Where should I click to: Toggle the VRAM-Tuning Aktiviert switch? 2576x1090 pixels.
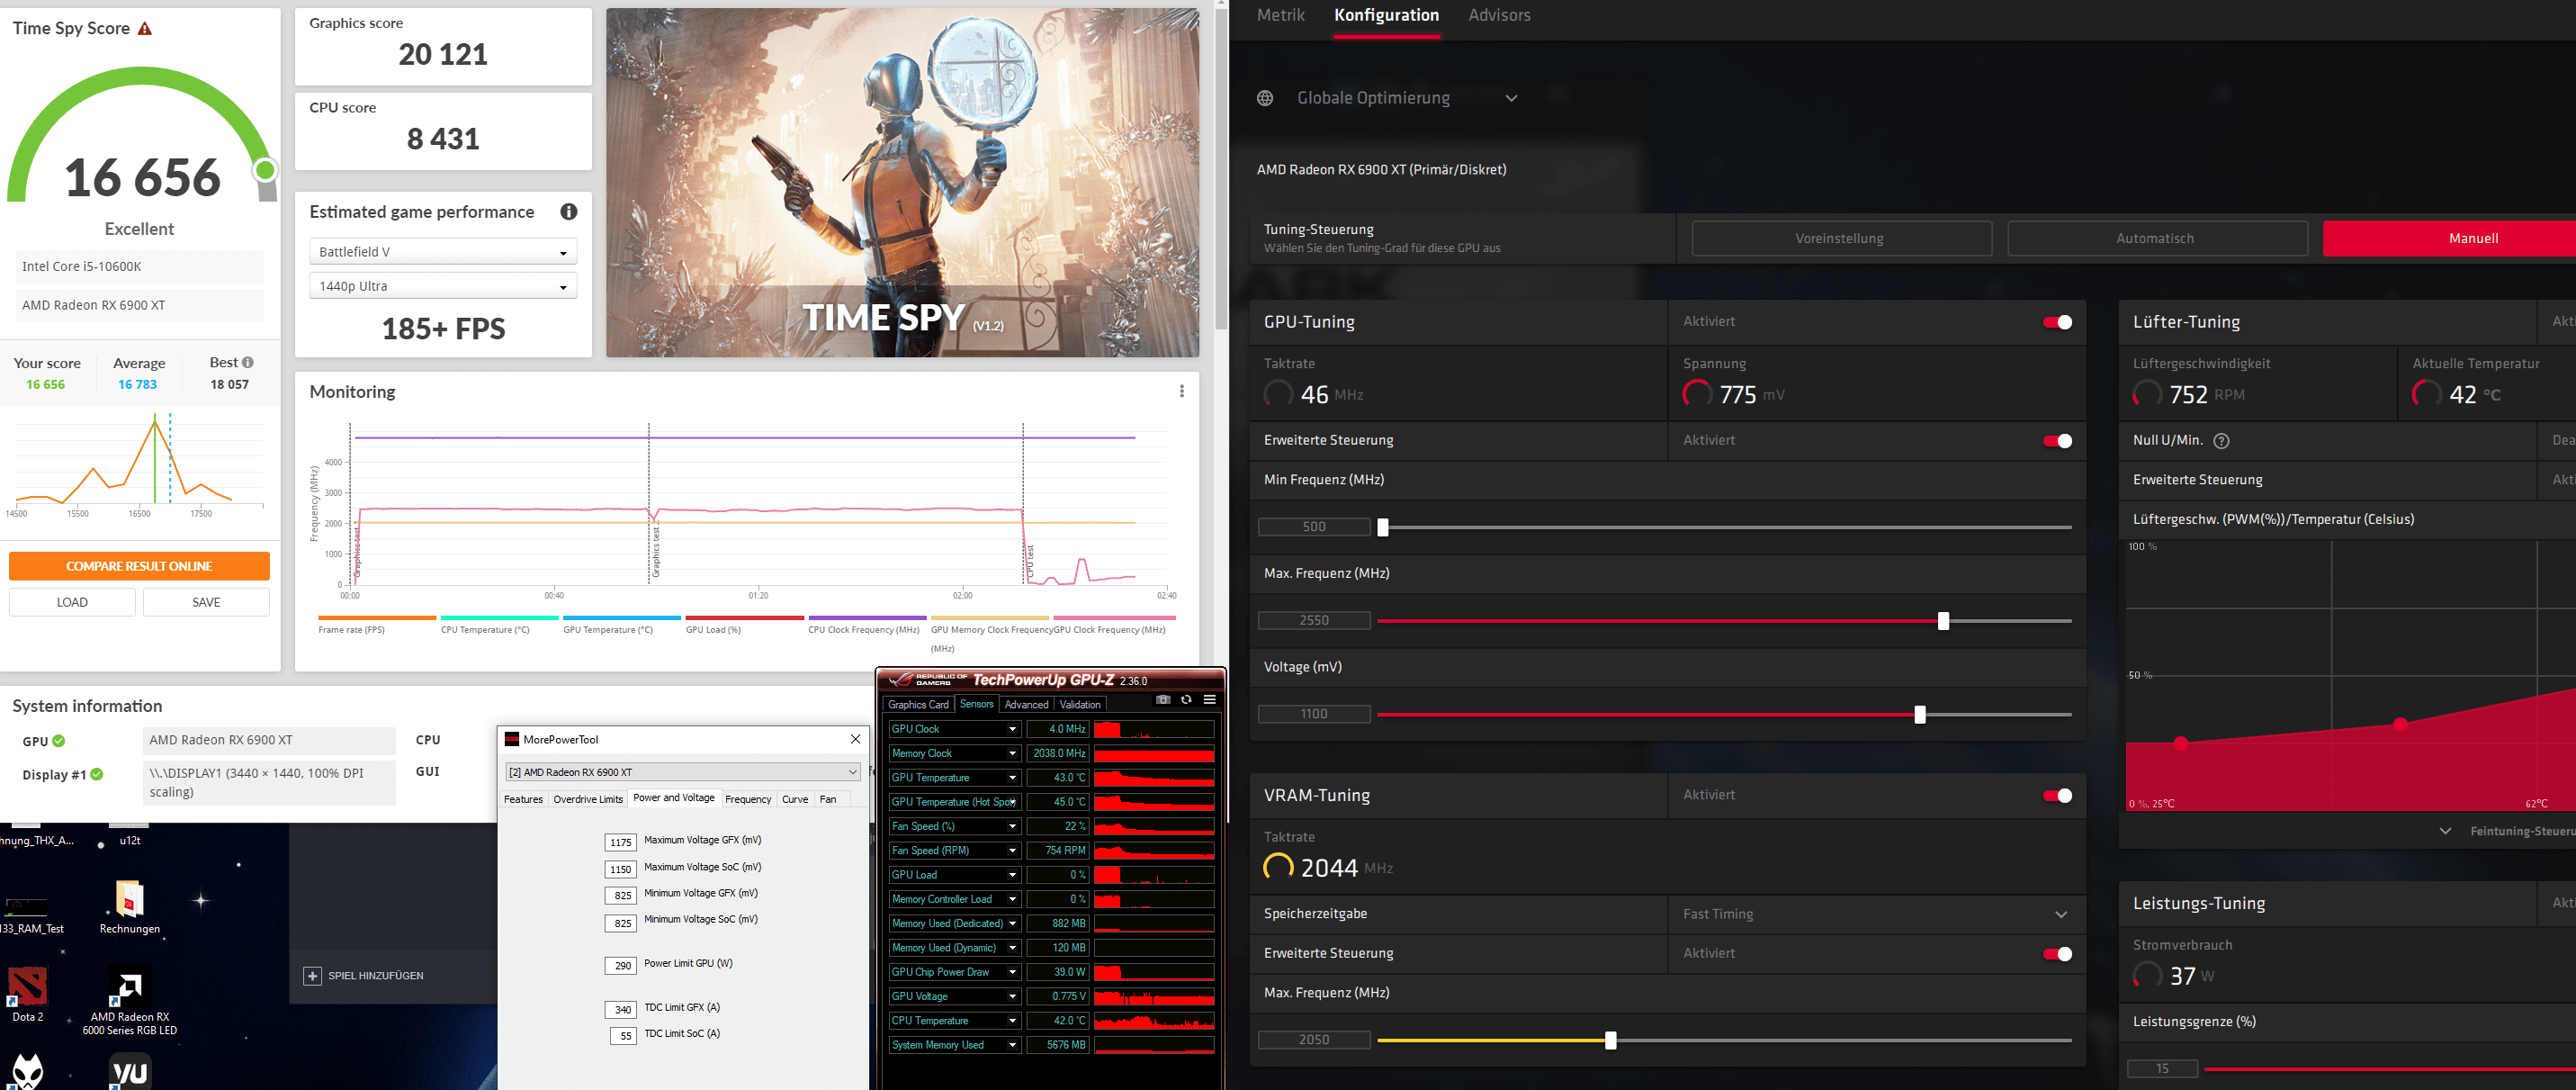pos(2058,796)
